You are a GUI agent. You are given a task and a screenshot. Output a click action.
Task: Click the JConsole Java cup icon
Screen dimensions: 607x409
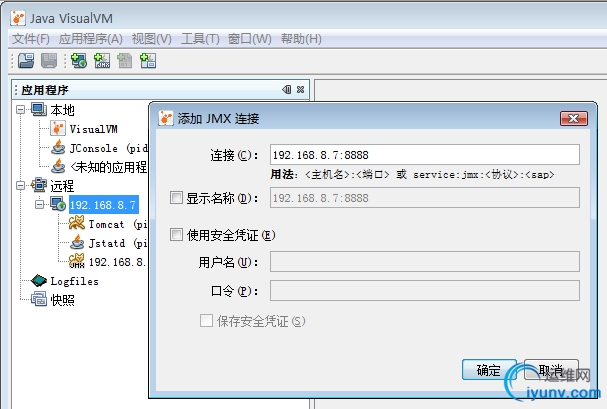58,147
